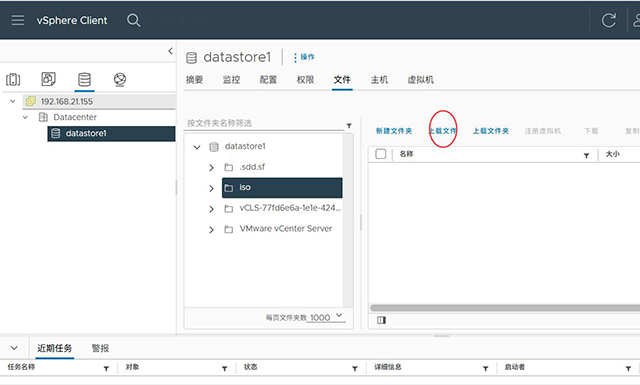Tick the select-all checkbox beside 名称
The image size is (640, 385).
(x=380, y=154)
